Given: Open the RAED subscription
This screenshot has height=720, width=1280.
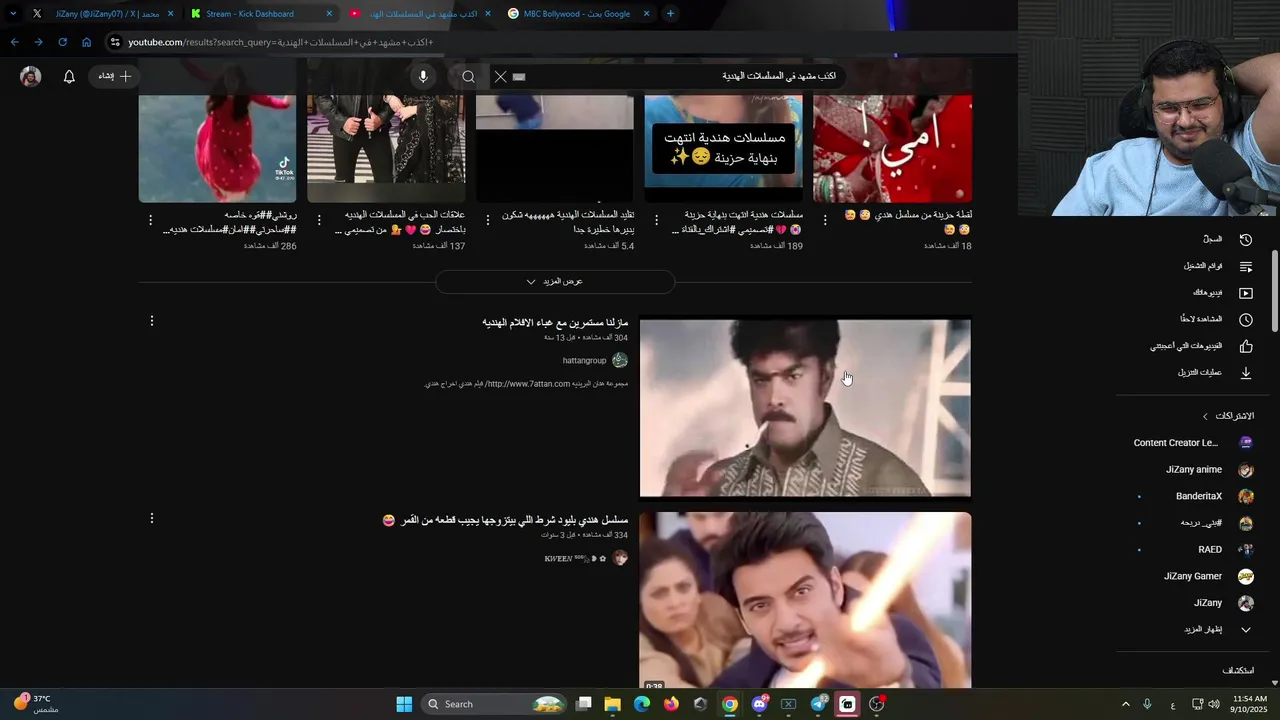Looking at the screenshot, I should pyautogui.click(x=1225, y=550).
